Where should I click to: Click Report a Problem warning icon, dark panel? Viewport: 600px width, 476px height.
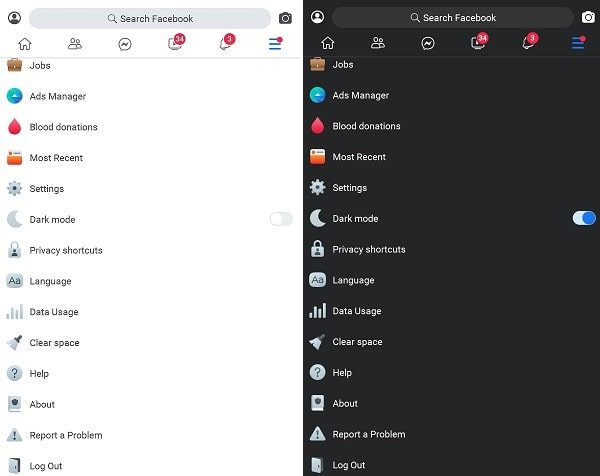coord(317,434)
